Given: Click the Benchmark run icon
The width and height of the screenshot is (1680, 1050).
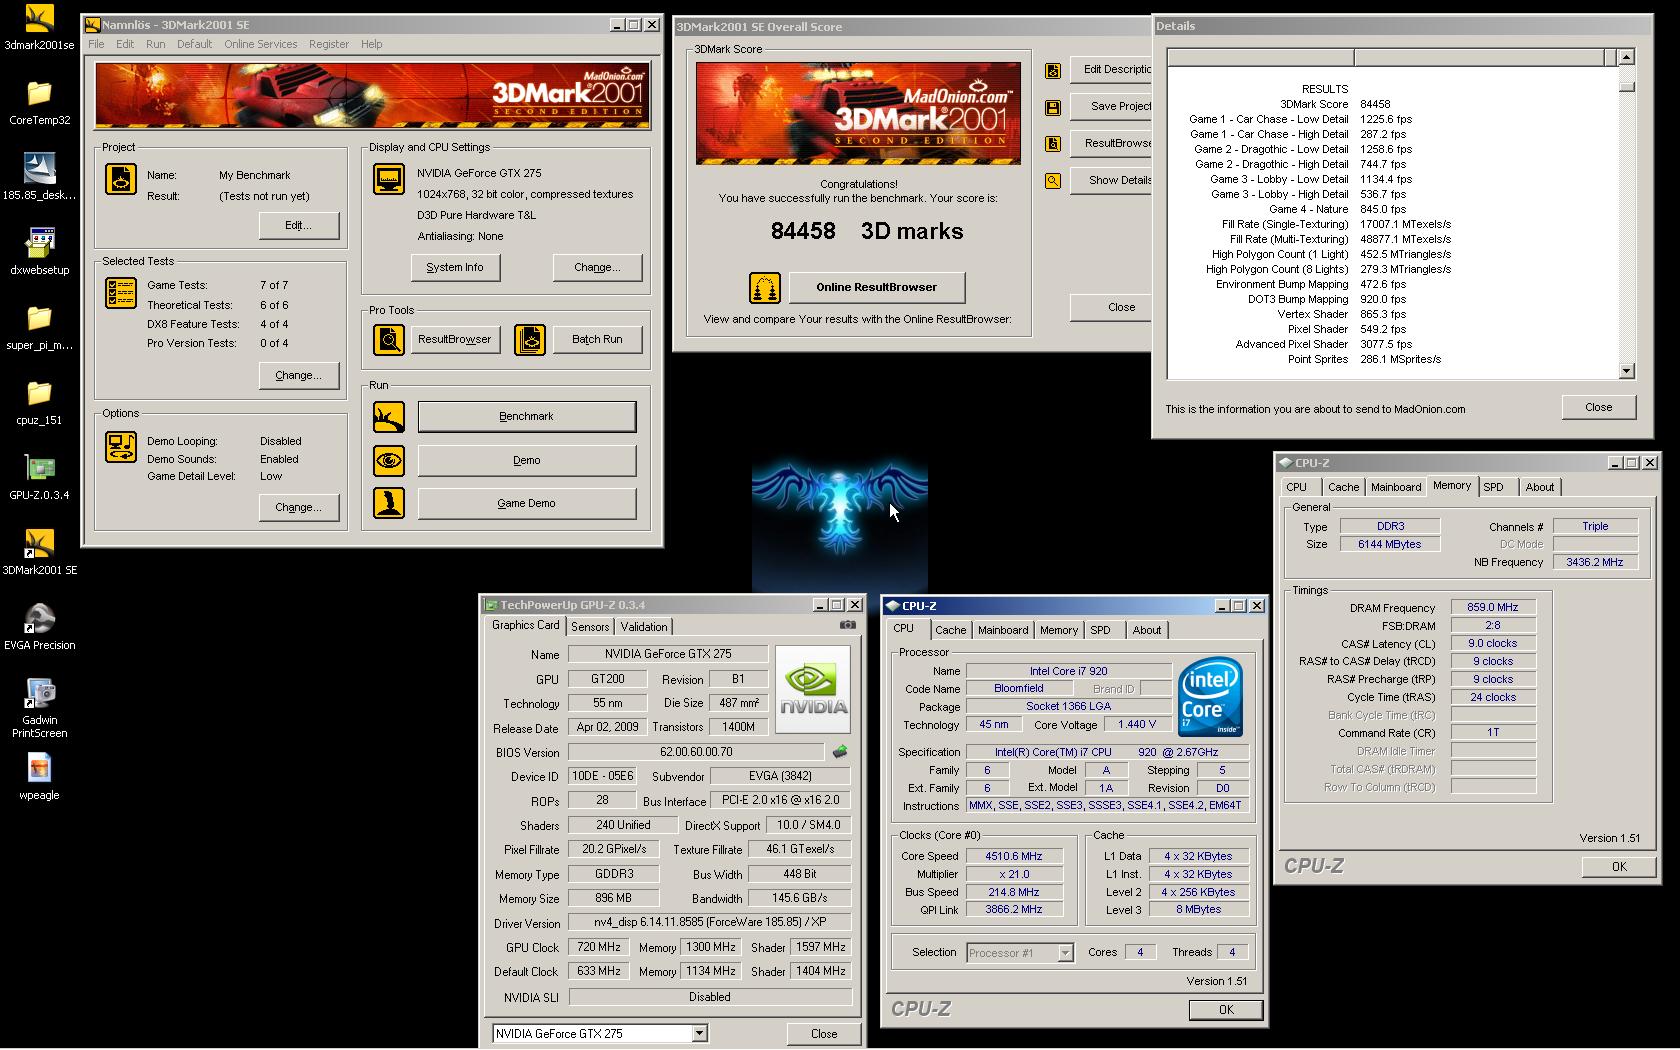Looking at the screenshot, I should [x=389, y=417].
